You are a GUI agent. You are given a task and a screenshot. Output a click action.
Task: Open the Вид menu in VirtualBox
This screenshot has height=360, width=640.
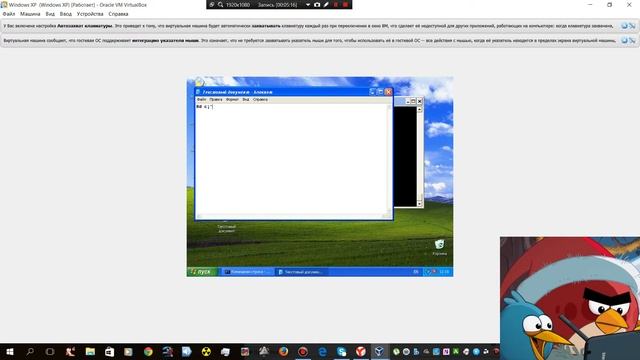point(50,14)
